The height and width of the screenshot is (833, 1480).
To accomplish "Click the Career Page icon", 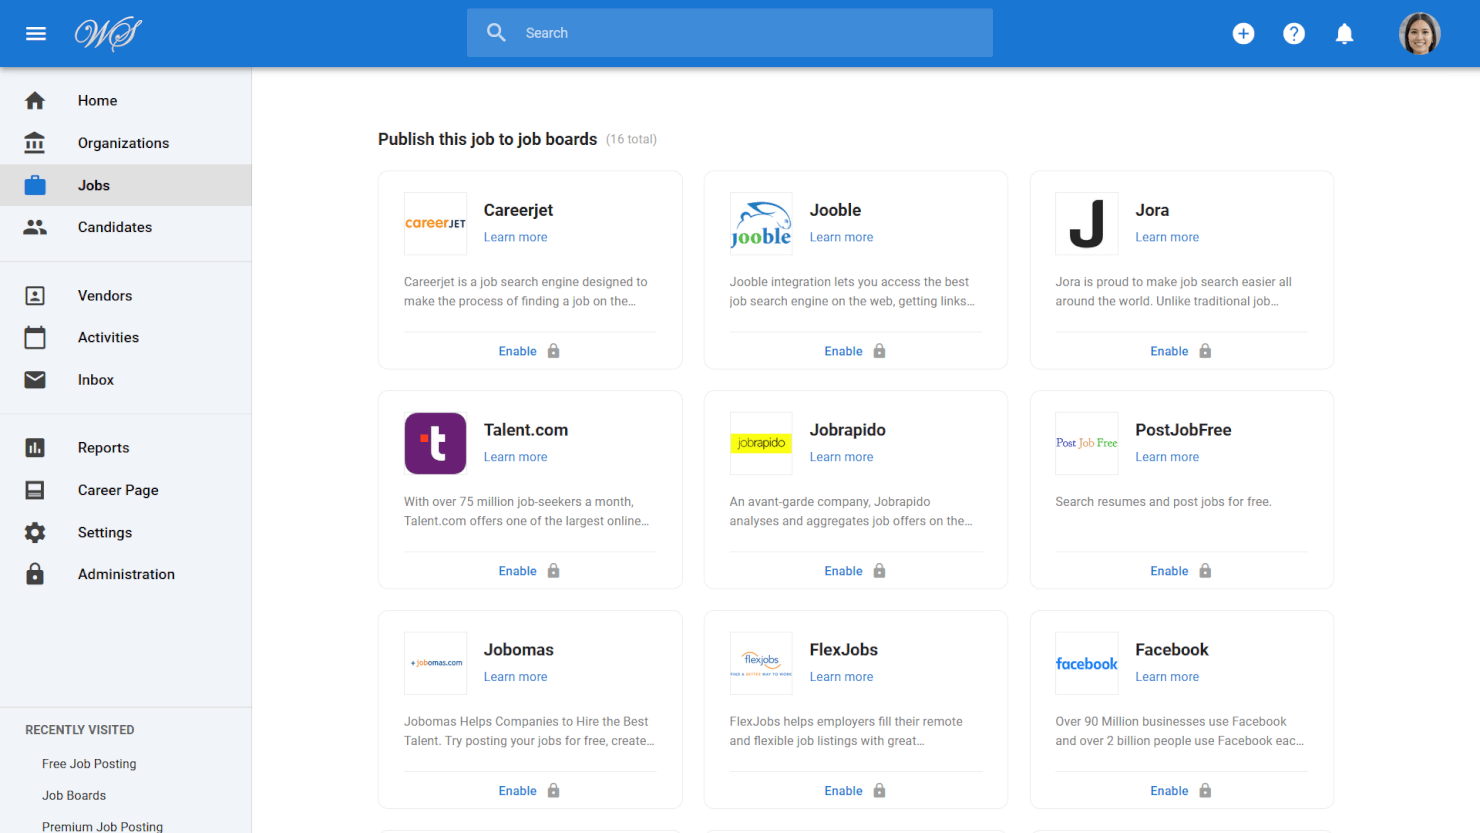I will [x=35, y=490].
